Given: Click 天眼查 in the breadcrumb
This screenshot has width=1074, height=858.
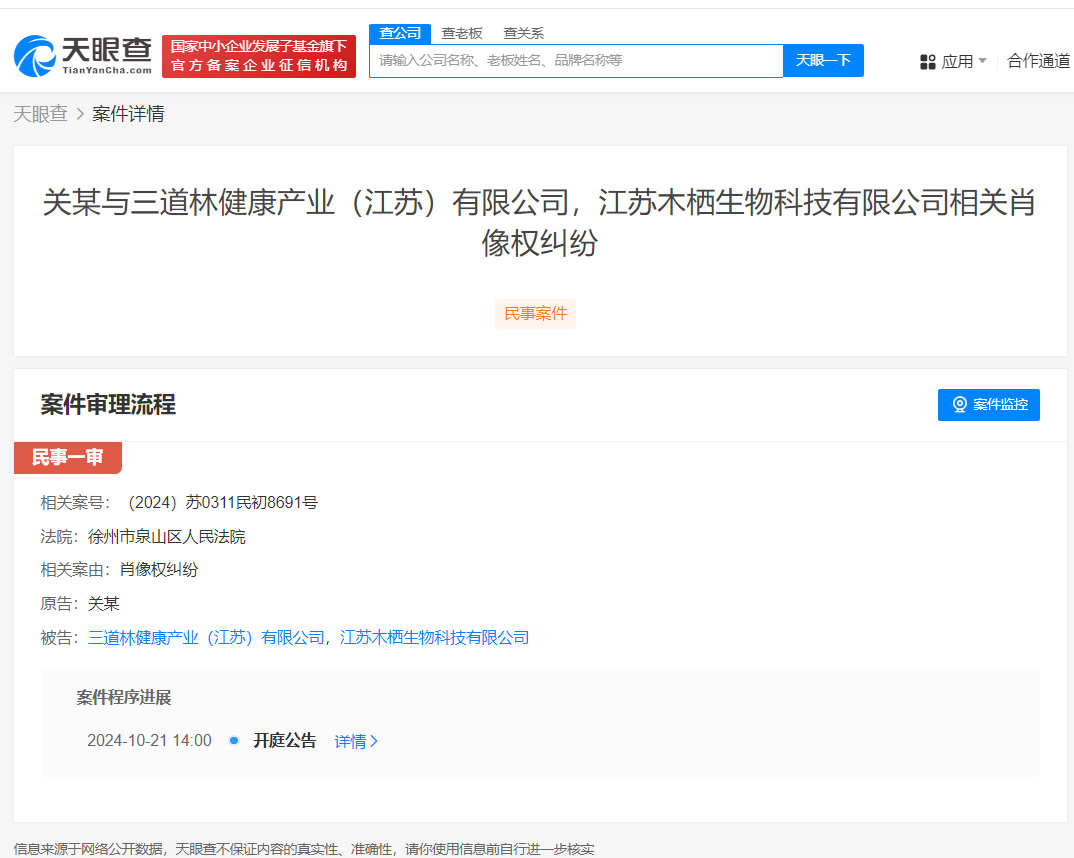Looking at the screenshot, I should (x=42, y=113).
